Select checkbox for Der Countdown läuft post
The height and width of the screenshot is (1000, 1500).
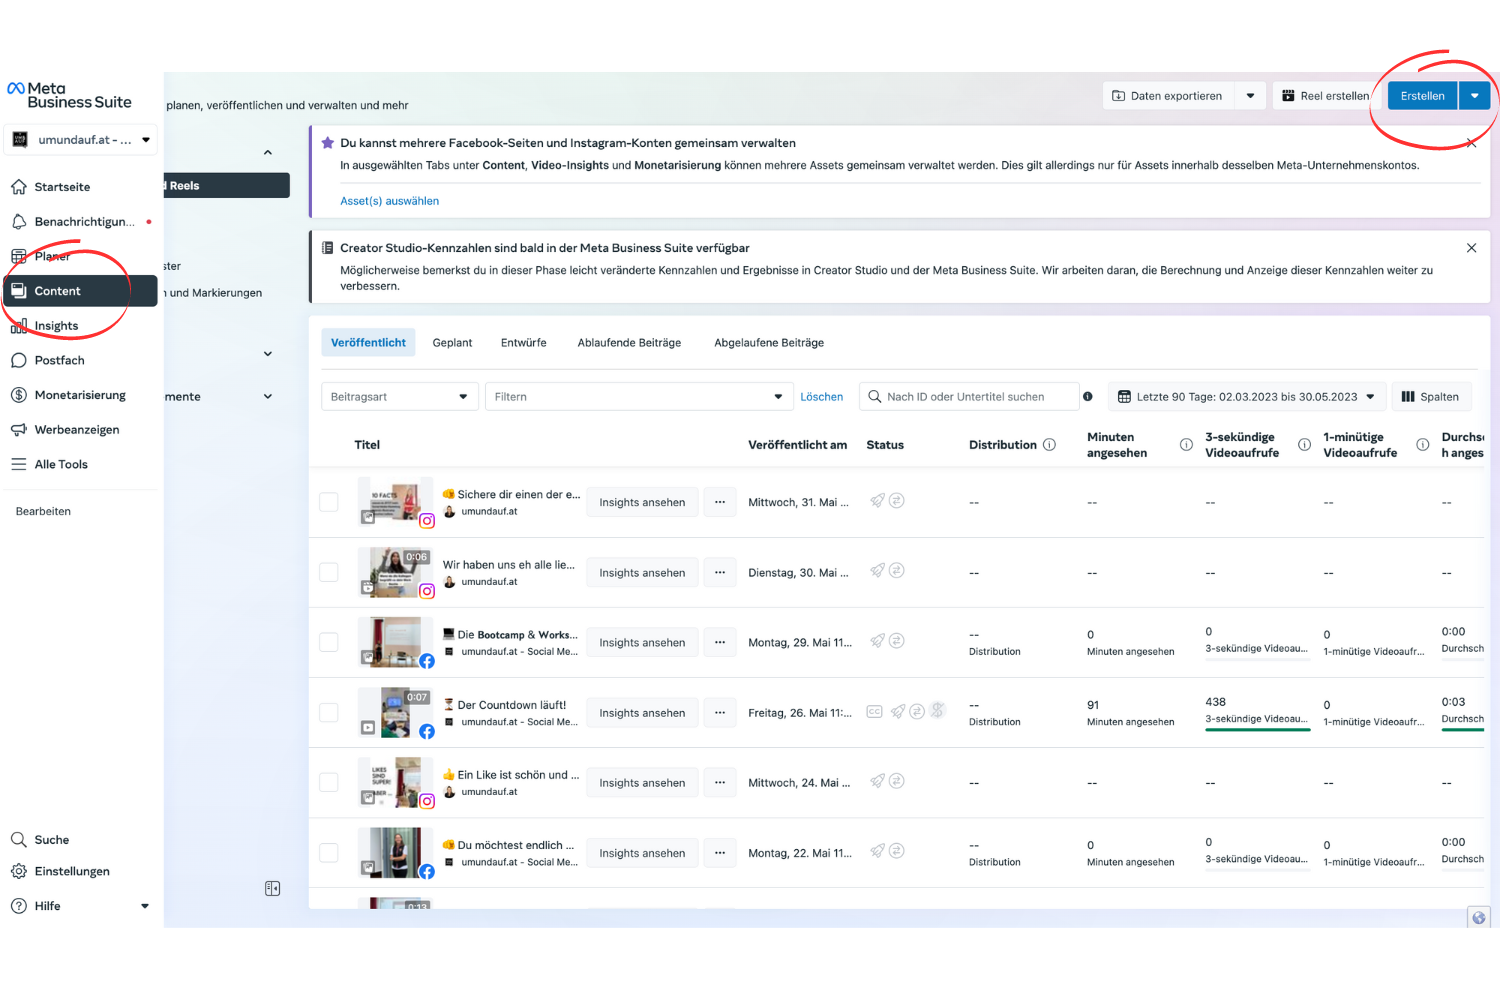click(x=328, y=712)
